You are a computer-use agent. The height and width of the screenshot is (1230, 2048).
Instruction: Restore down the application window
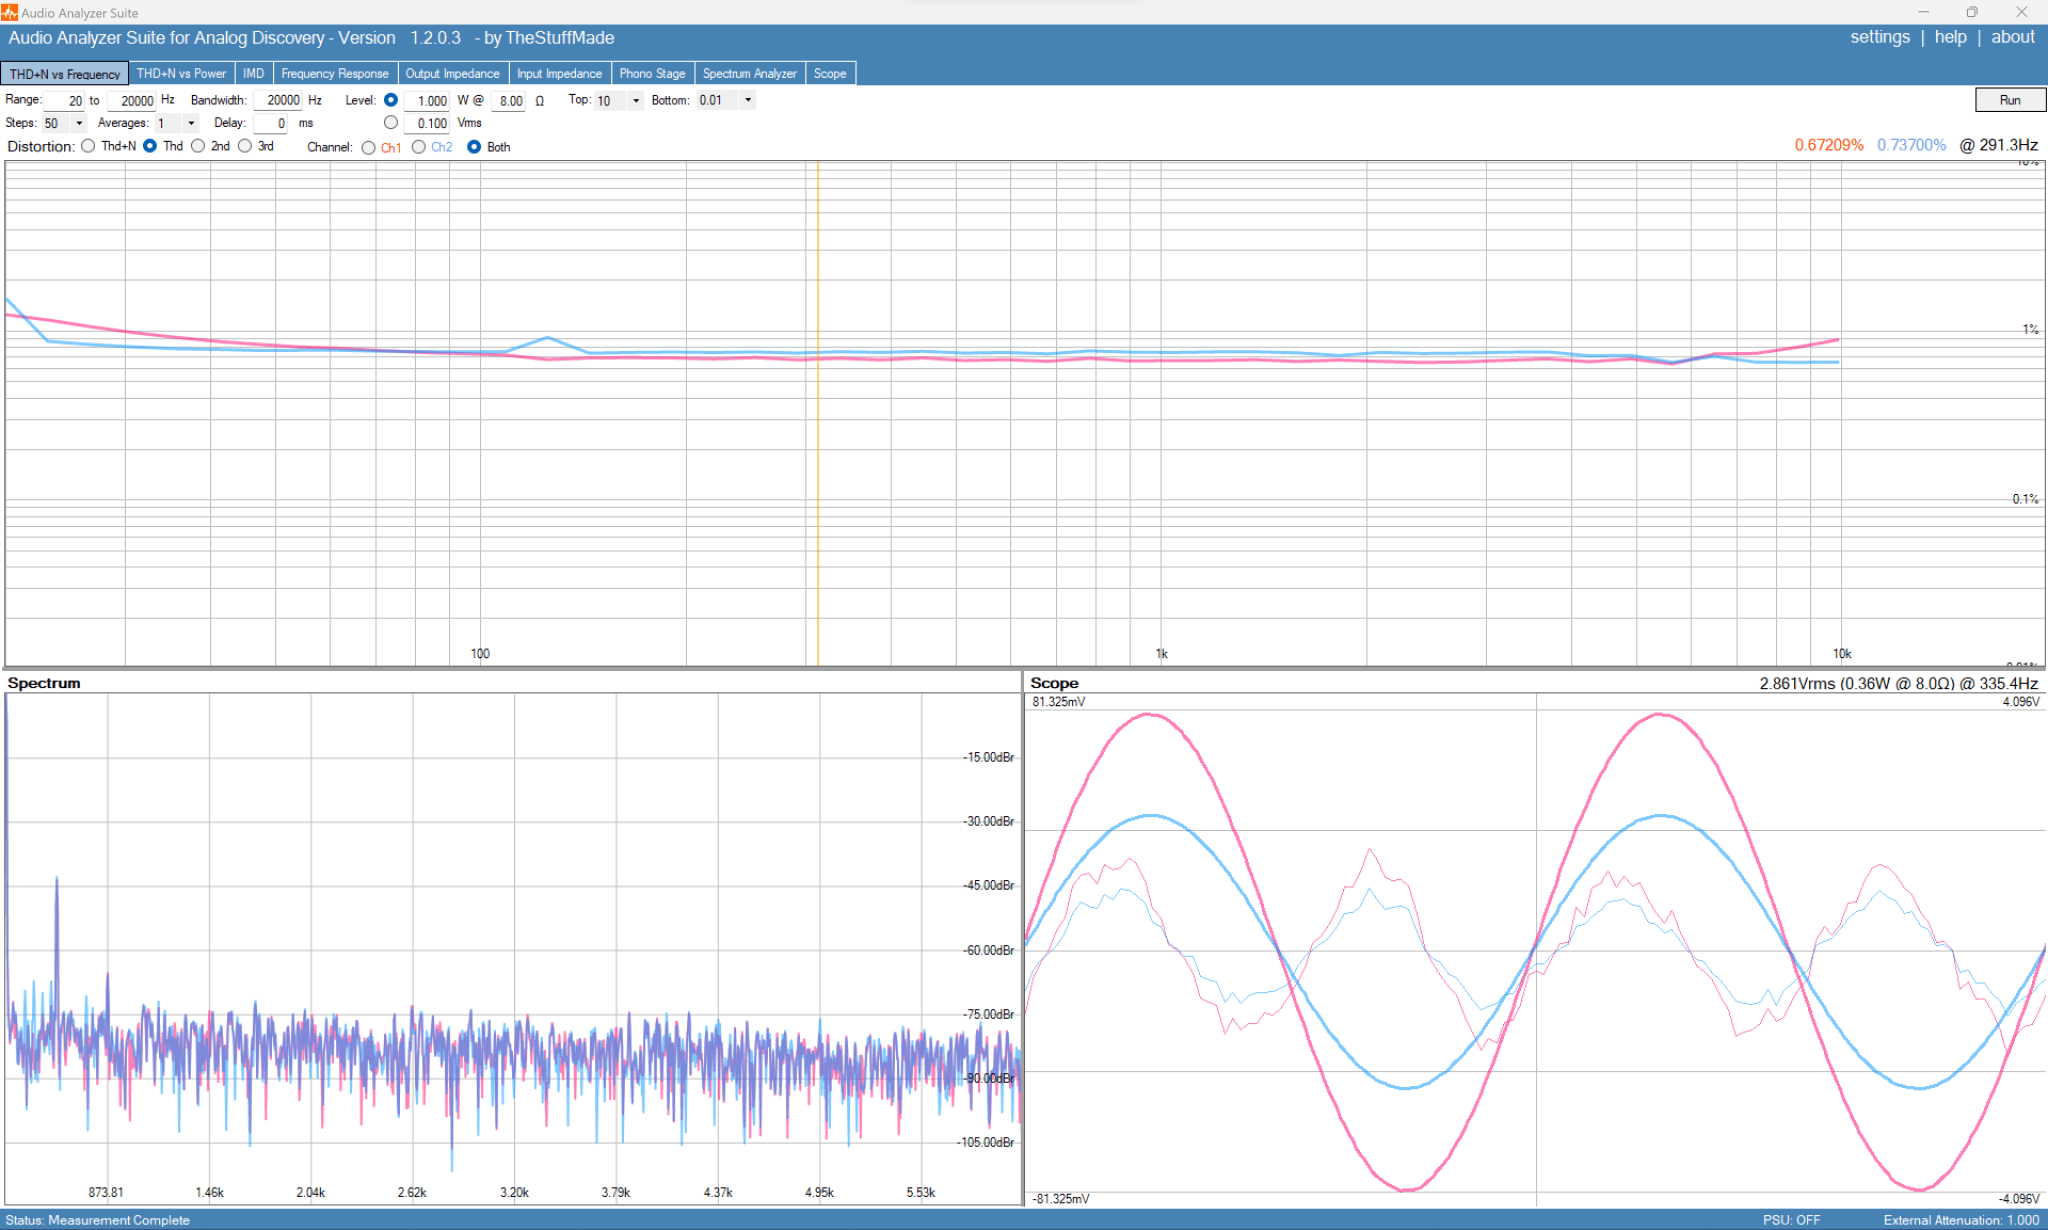[1972, 12]
